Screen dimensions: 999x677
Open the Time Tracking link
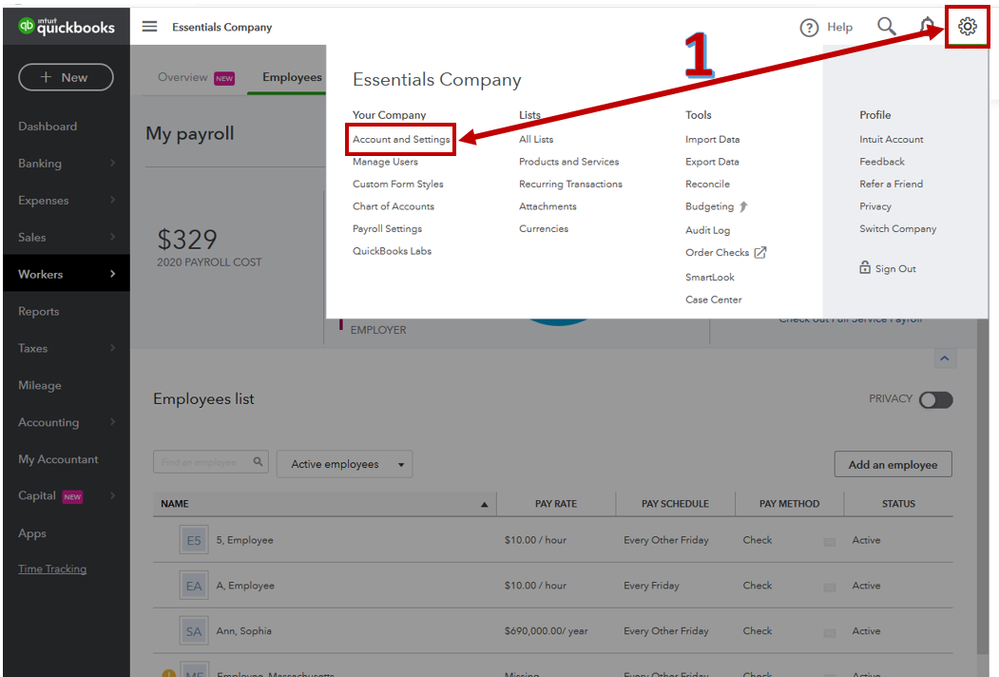pos(52,569)
